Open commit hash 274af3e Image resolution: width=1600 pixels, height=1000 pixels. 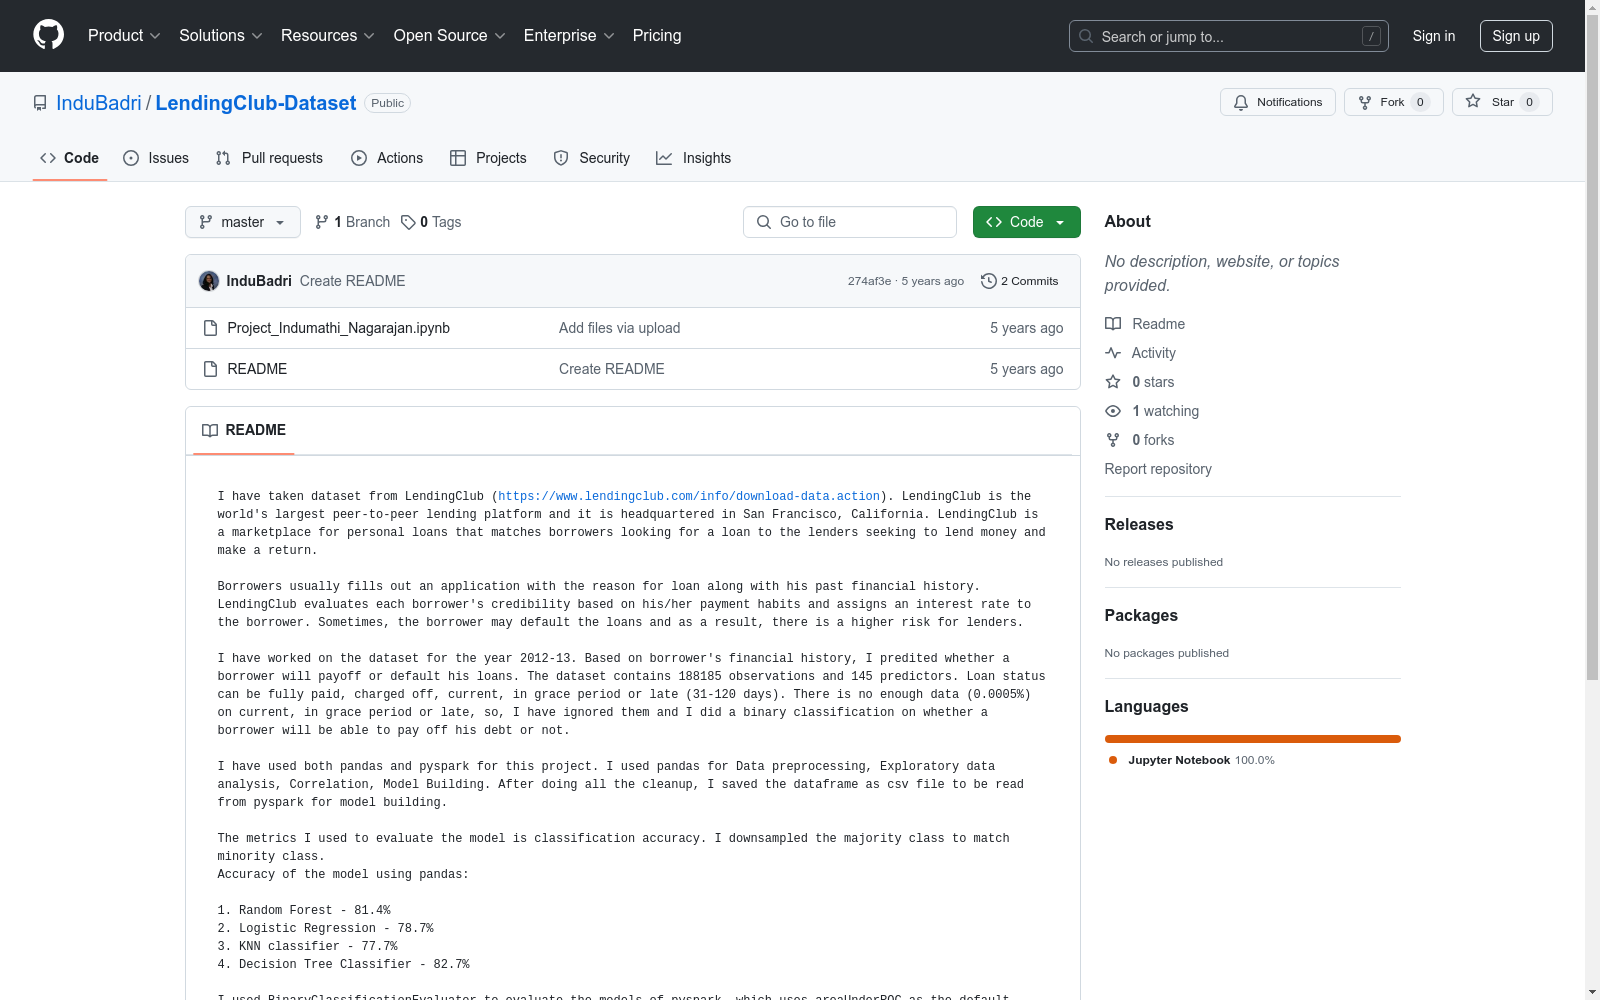[869, 281]
